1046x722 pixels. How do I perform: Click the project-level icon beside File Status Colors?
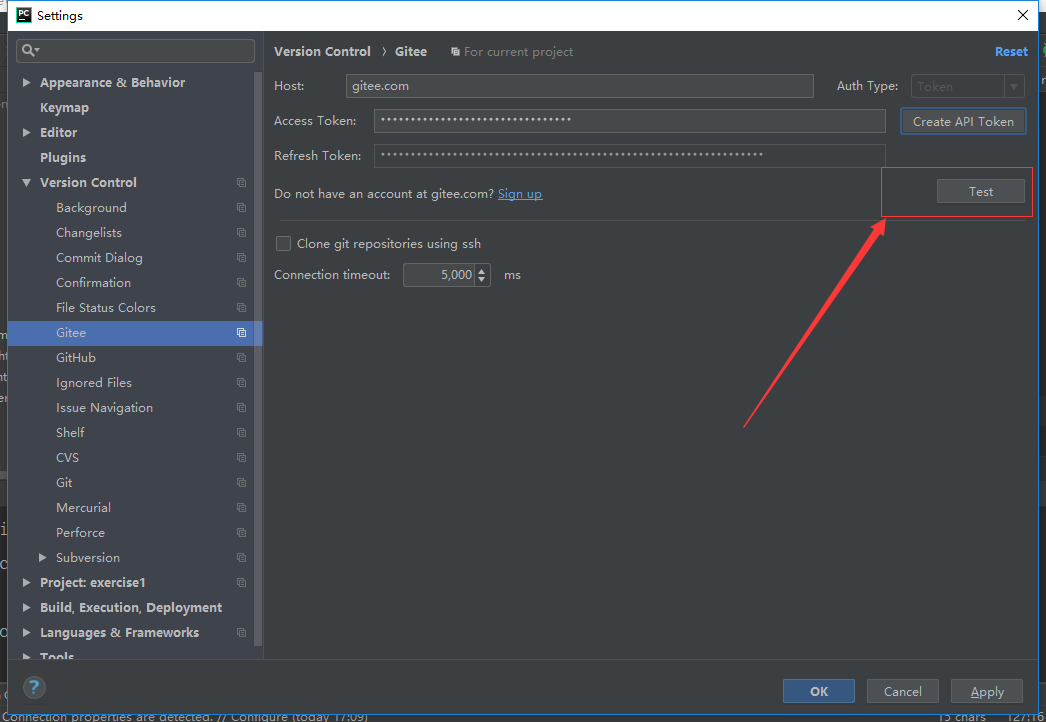click(x=241, y=308)
